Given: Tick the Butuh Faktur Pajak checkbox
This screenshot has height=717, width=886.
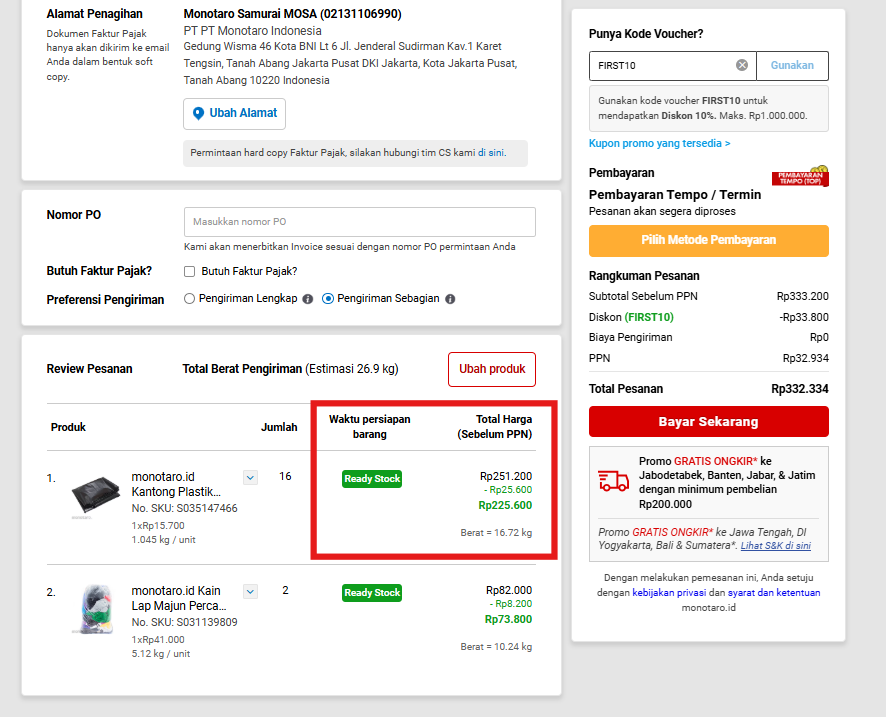Looking at the screenshot, I should click(189, 272).
